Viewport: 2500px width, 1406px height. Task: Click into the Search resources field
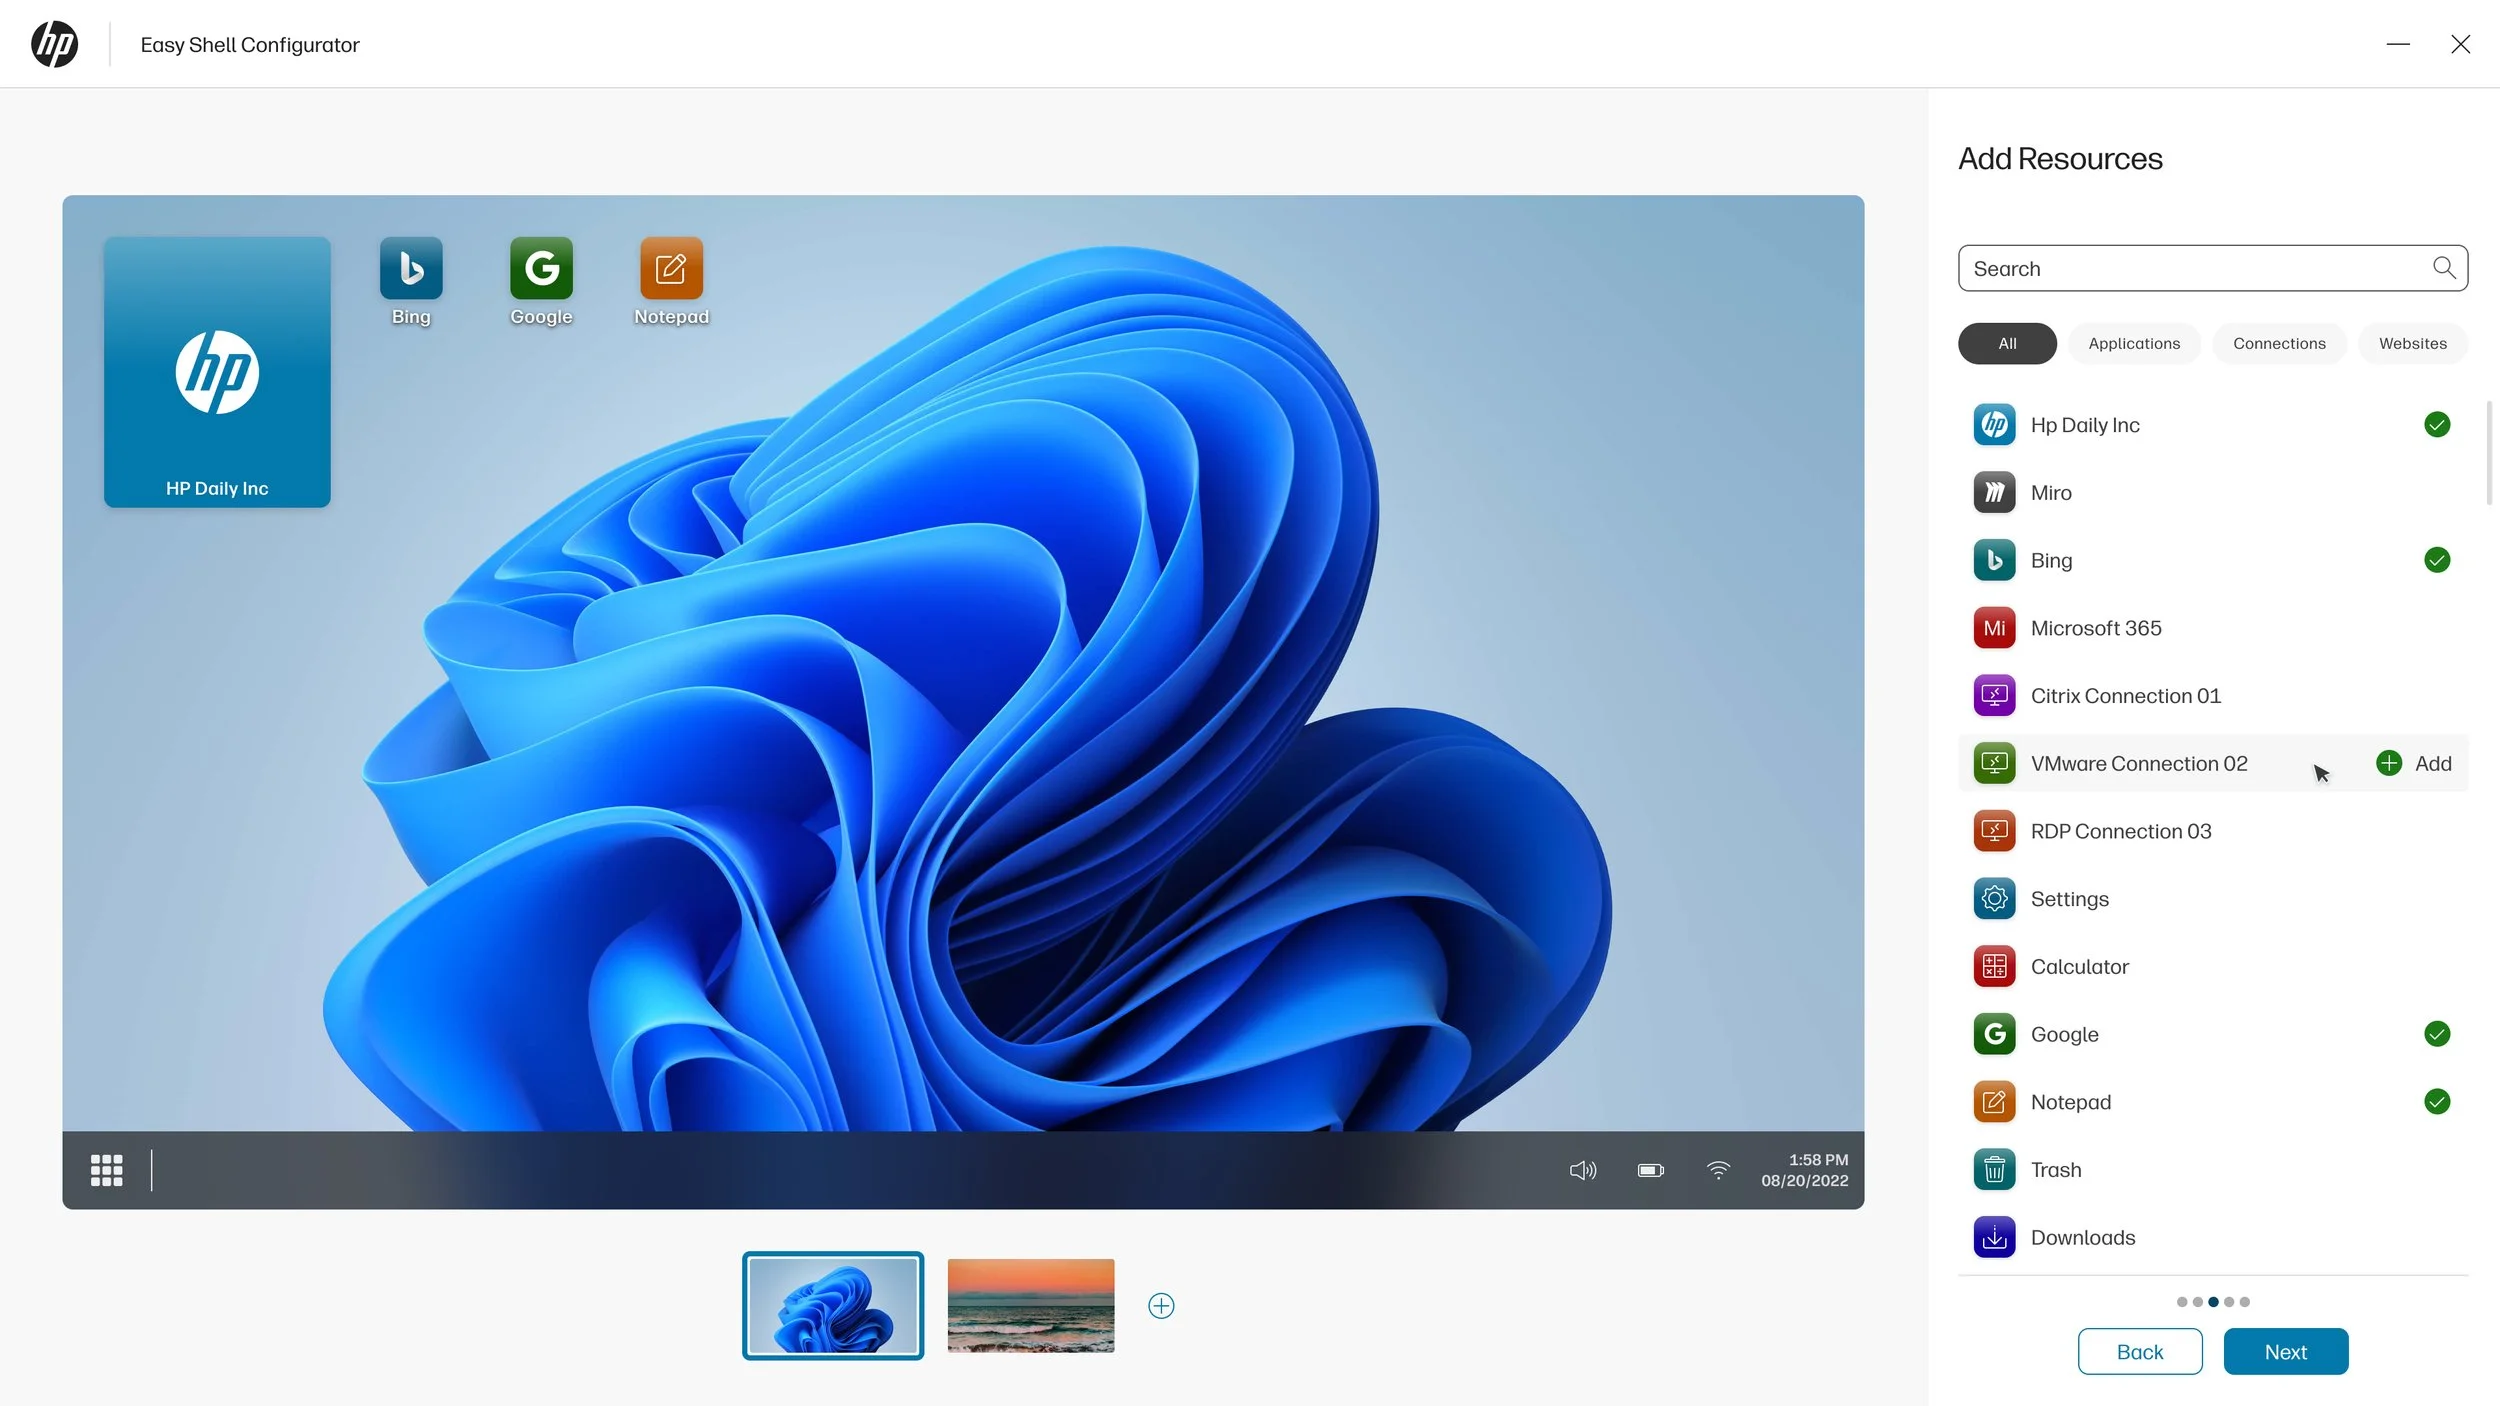[x=2195, y=268]
